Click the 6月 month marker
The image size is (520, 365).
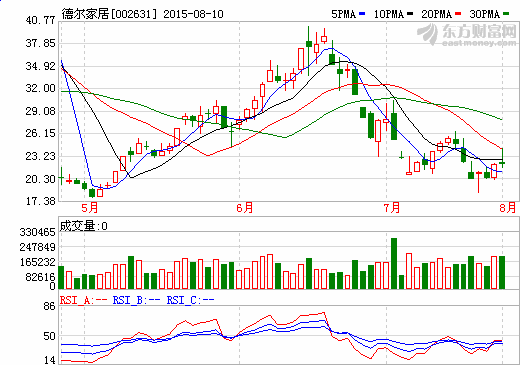(x=245, y=208)
